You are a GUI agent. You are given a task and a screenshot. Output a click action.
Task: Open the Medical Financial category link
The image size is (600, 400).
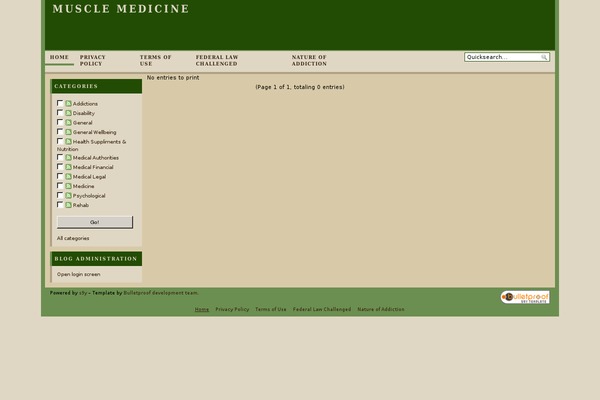point(93,167)
